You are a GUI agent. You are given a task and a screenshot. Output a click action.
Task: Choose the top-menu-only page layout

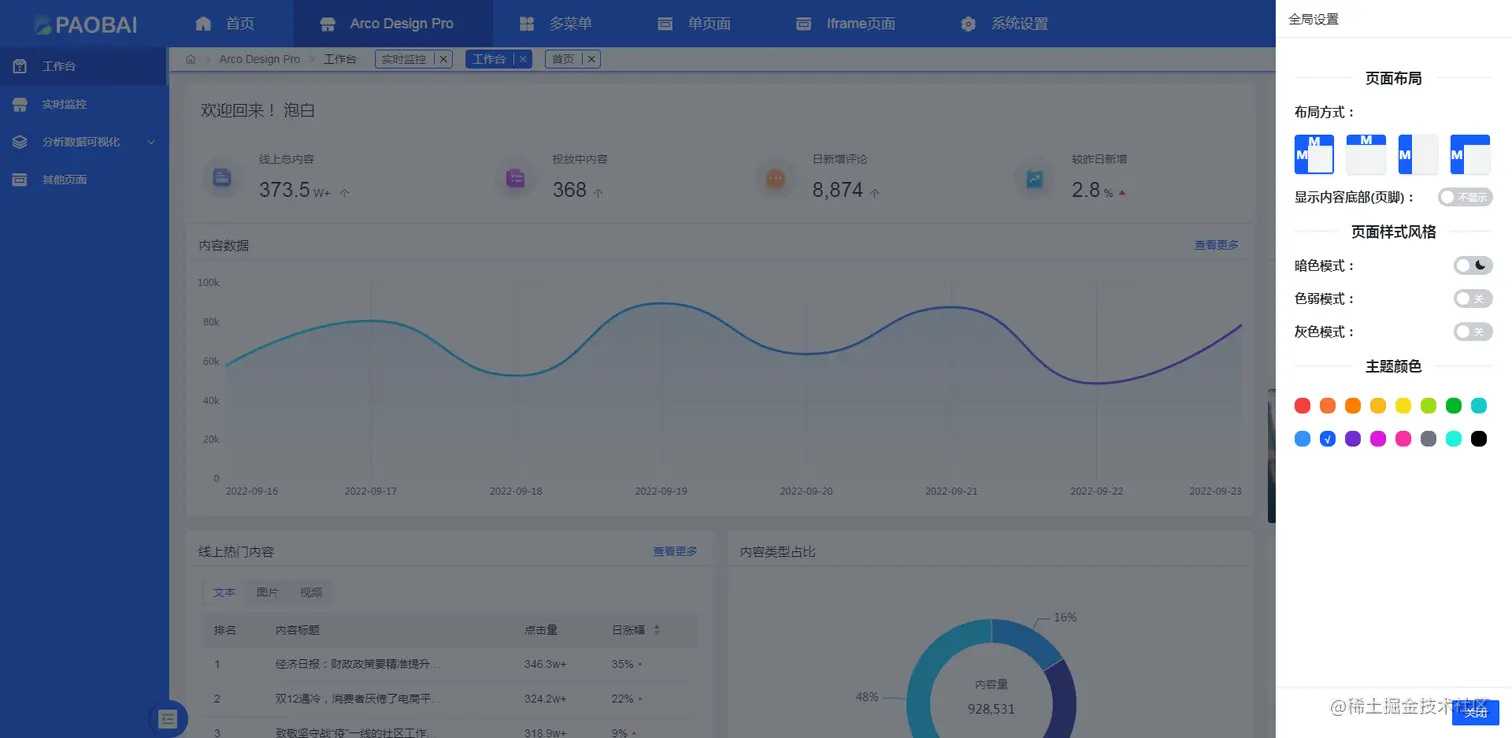1366,155
